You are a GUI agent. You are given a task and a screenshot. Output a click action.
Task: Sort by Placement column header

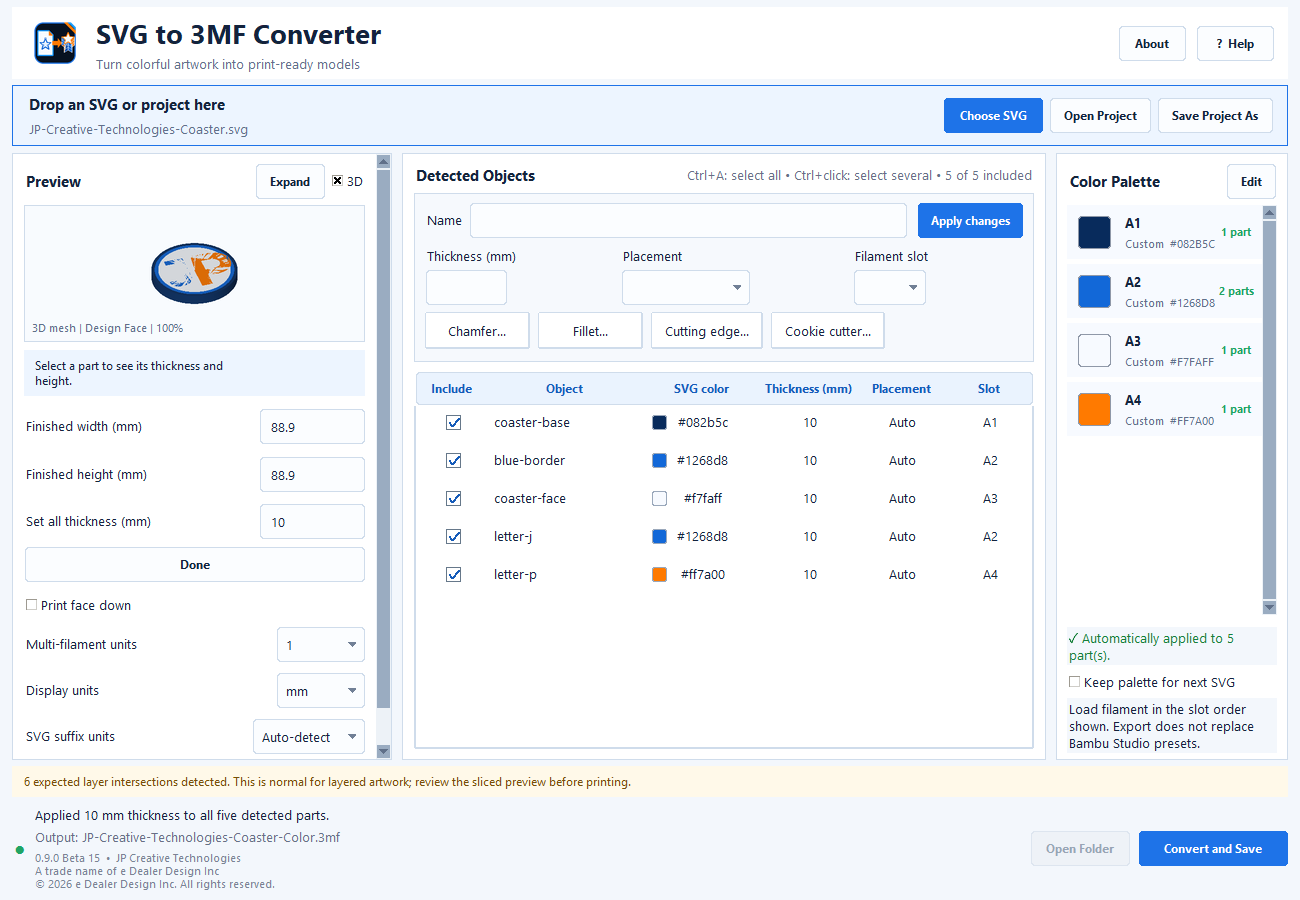pyautogui.click(x=901, y=389)
